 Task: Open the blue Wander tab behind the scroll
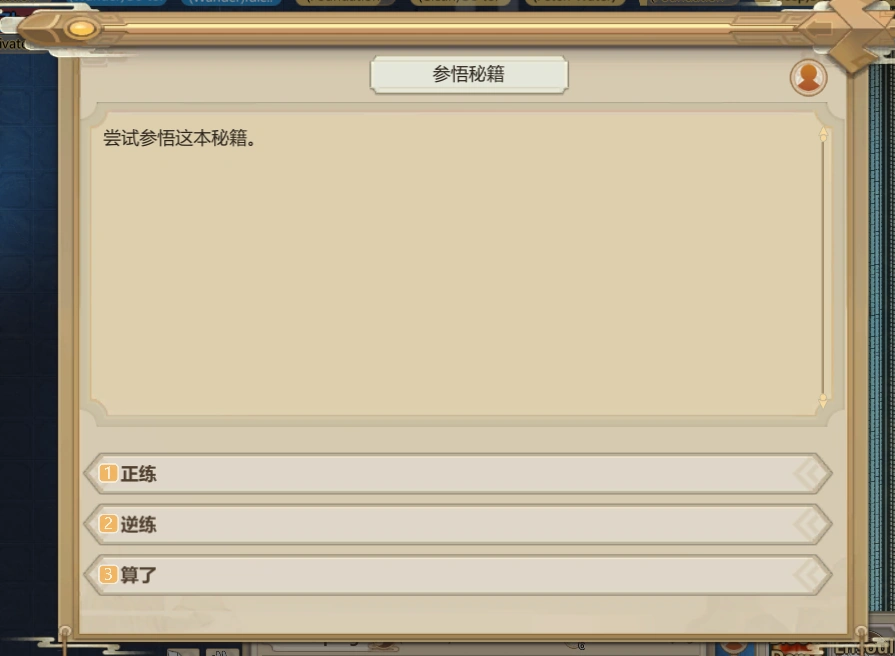(233, 2)
